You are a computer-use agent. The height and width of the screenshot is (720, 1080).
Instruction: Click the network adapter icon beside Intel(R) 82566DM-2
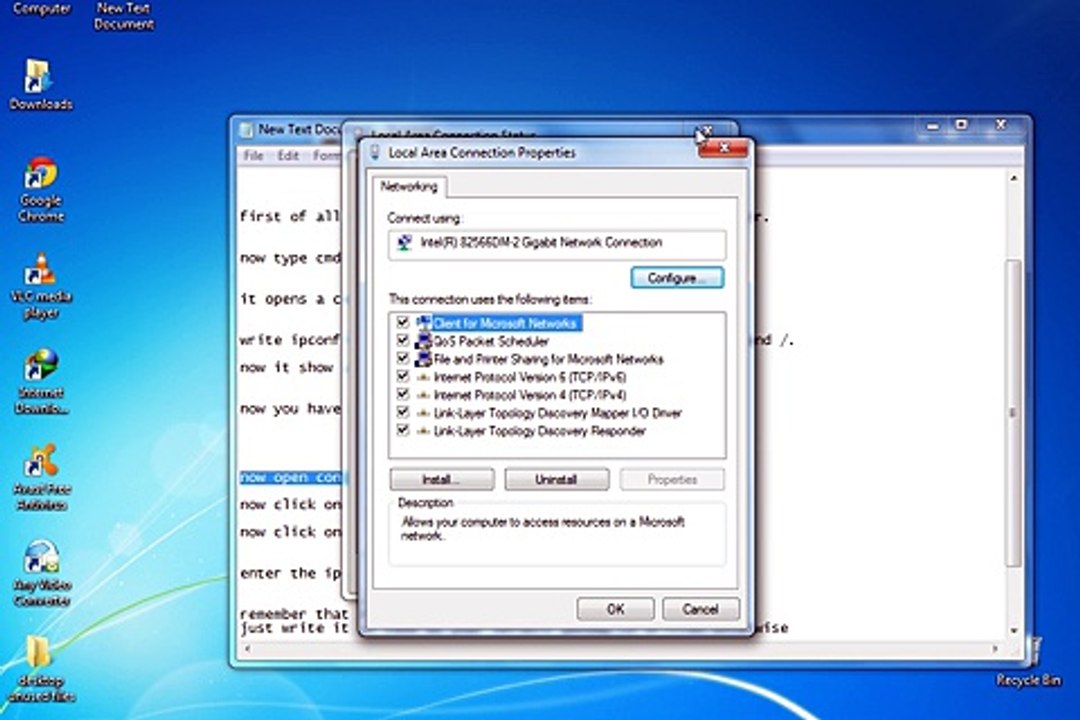pos(404,243)
